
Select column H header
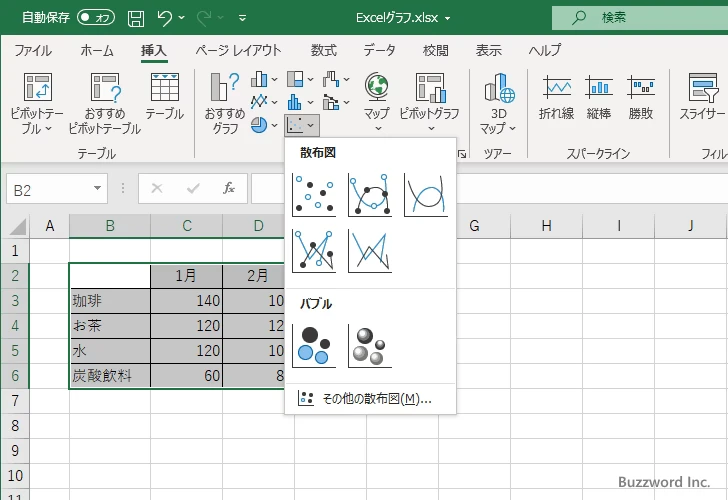(546, 226)
